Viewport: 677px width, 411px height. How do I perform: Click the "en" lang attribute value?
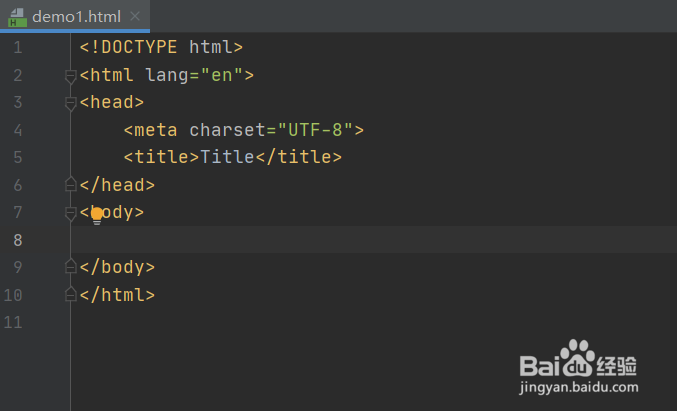pyautogui.click(x=222, y=75)
